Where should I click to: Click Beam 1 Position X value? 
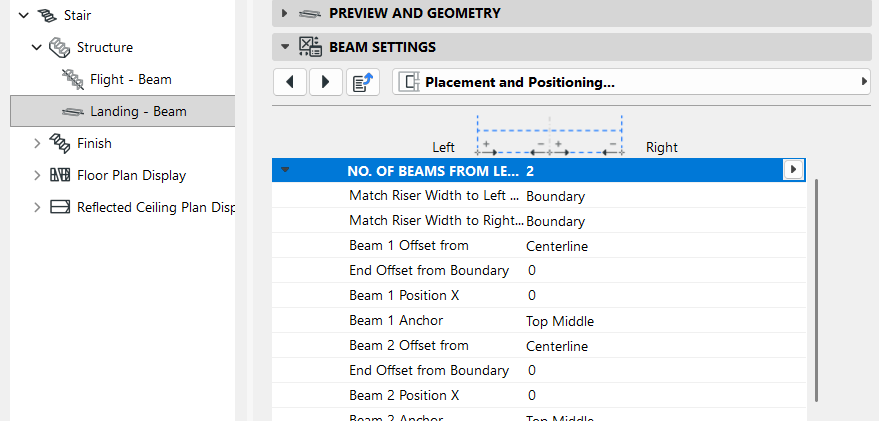click(x=531, y=295)
